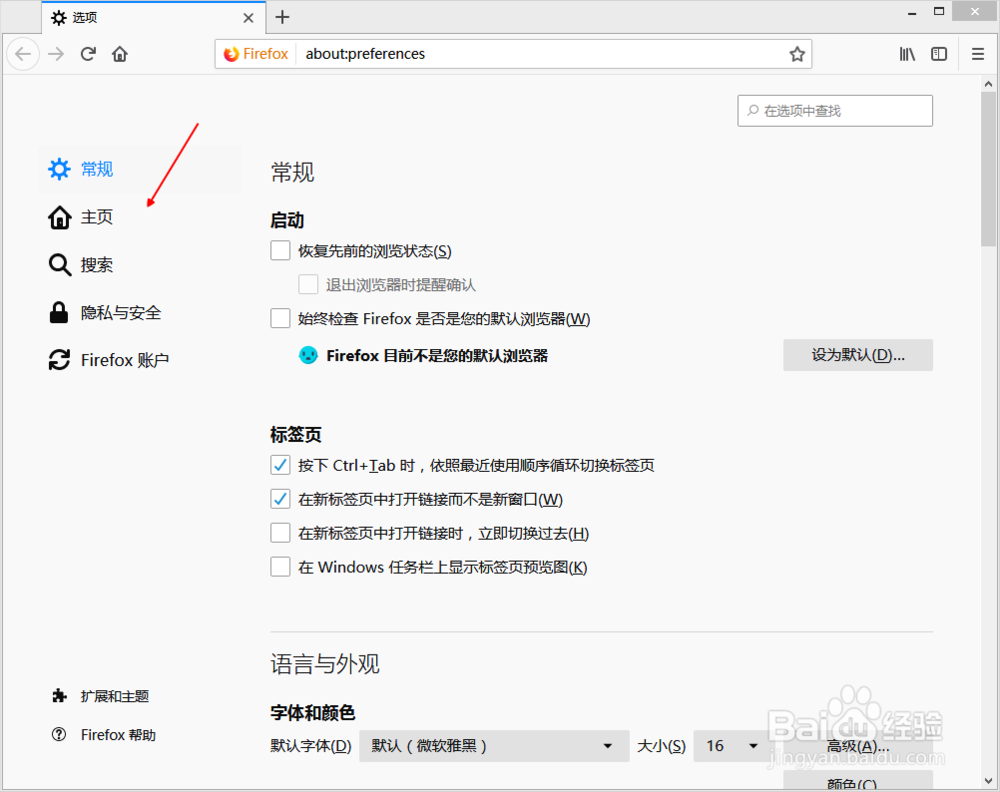Image resolution: width=1000 pixels, height=792 pixels.
Task: Show sidebars with the sidebar icon
Action: point(939,54)
